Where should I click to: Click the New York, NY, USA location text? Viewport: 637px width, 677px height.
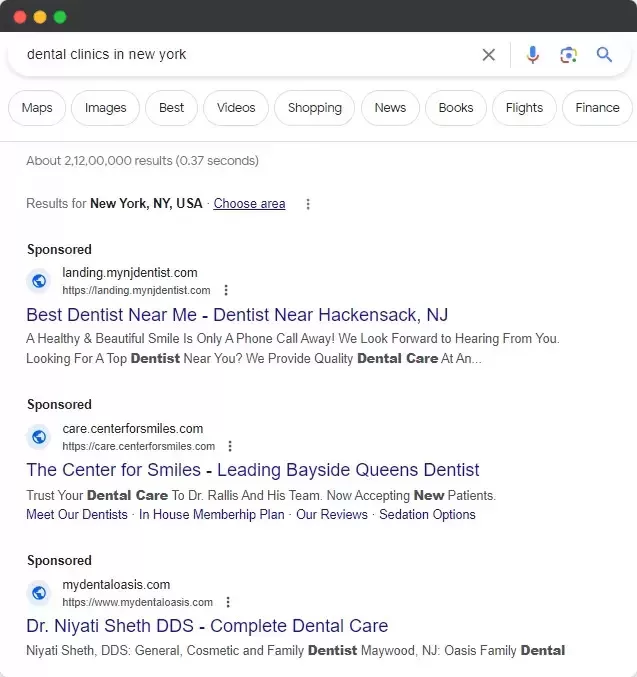pos(146,203)
